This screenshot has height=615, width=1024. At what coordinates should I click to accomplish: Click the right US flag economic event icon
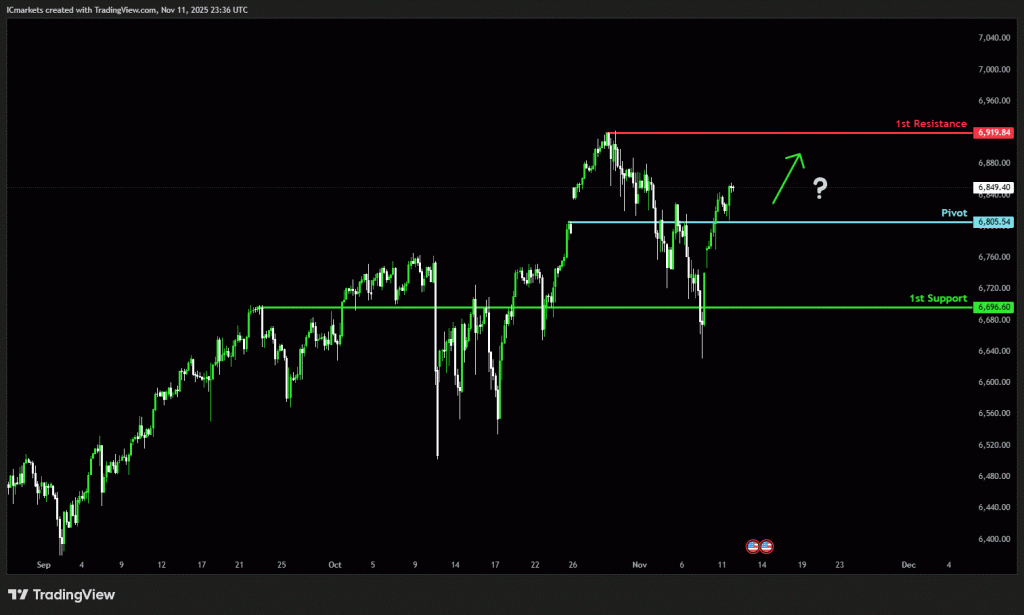pos(767,546)
